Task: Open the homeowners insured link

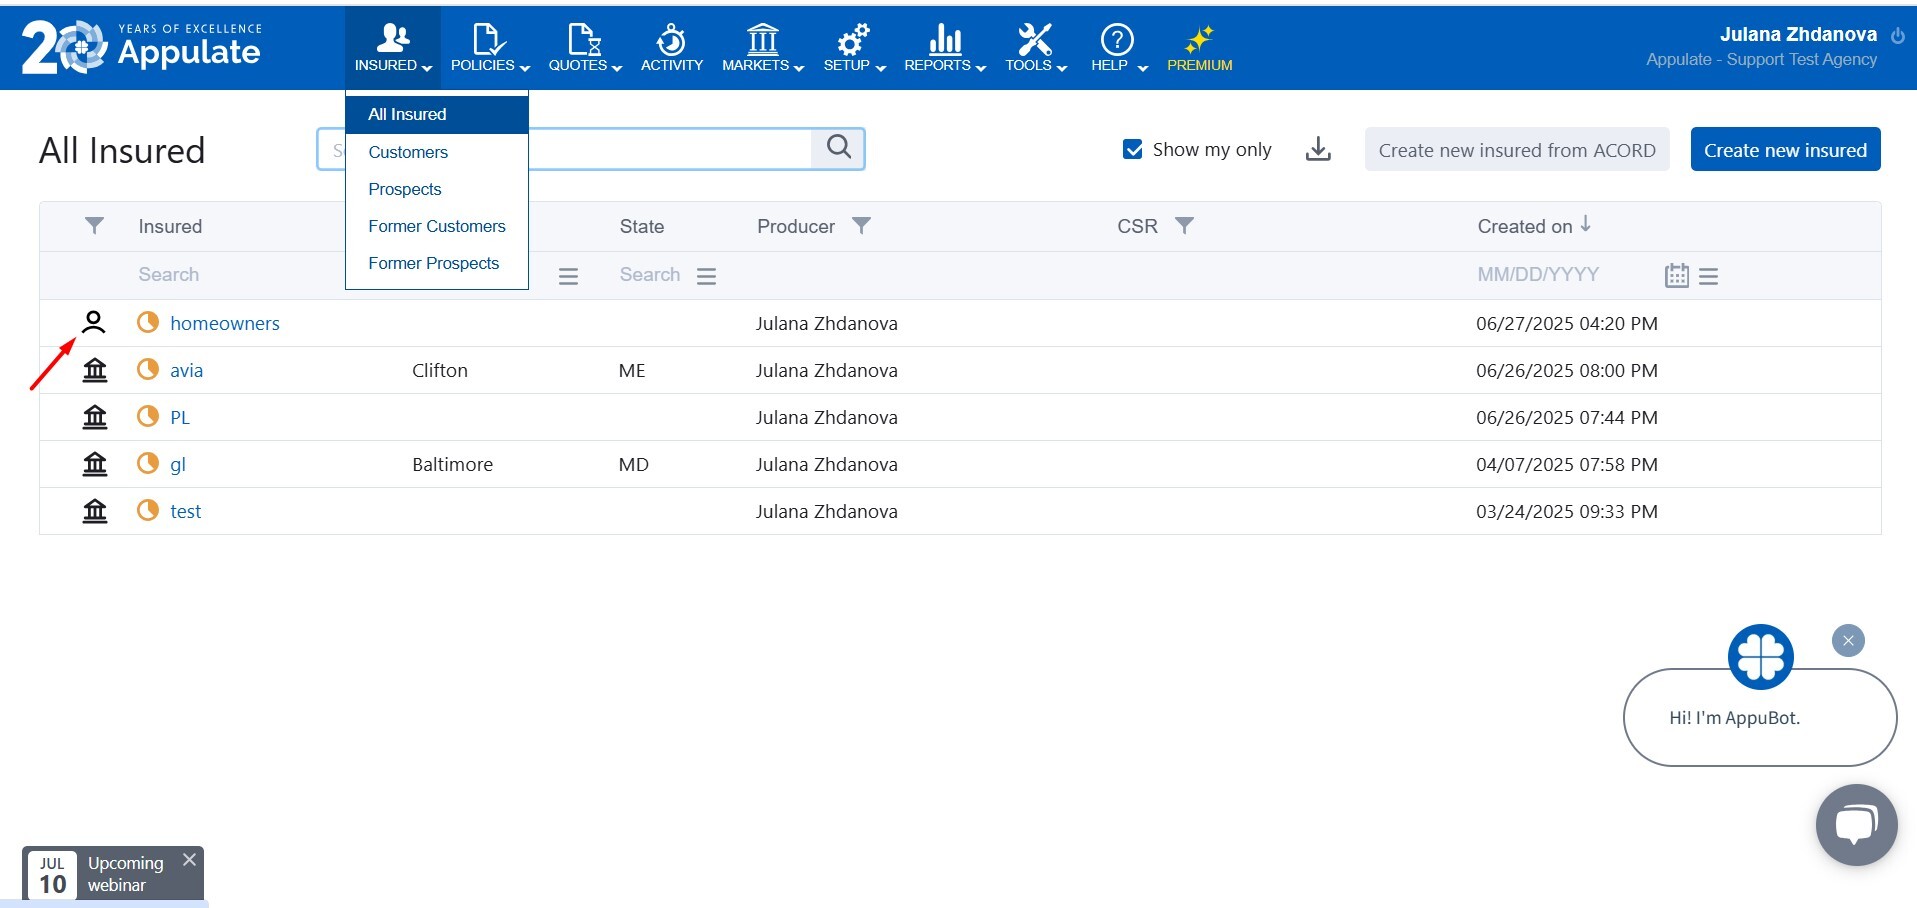Action: (224, 323)
